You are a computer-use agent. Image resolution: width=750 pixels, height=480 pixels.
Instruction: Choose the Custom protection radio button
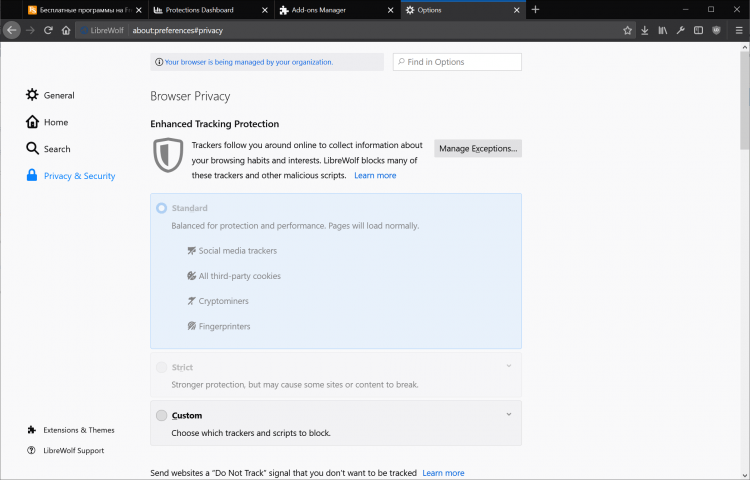[x=161, y=415]
